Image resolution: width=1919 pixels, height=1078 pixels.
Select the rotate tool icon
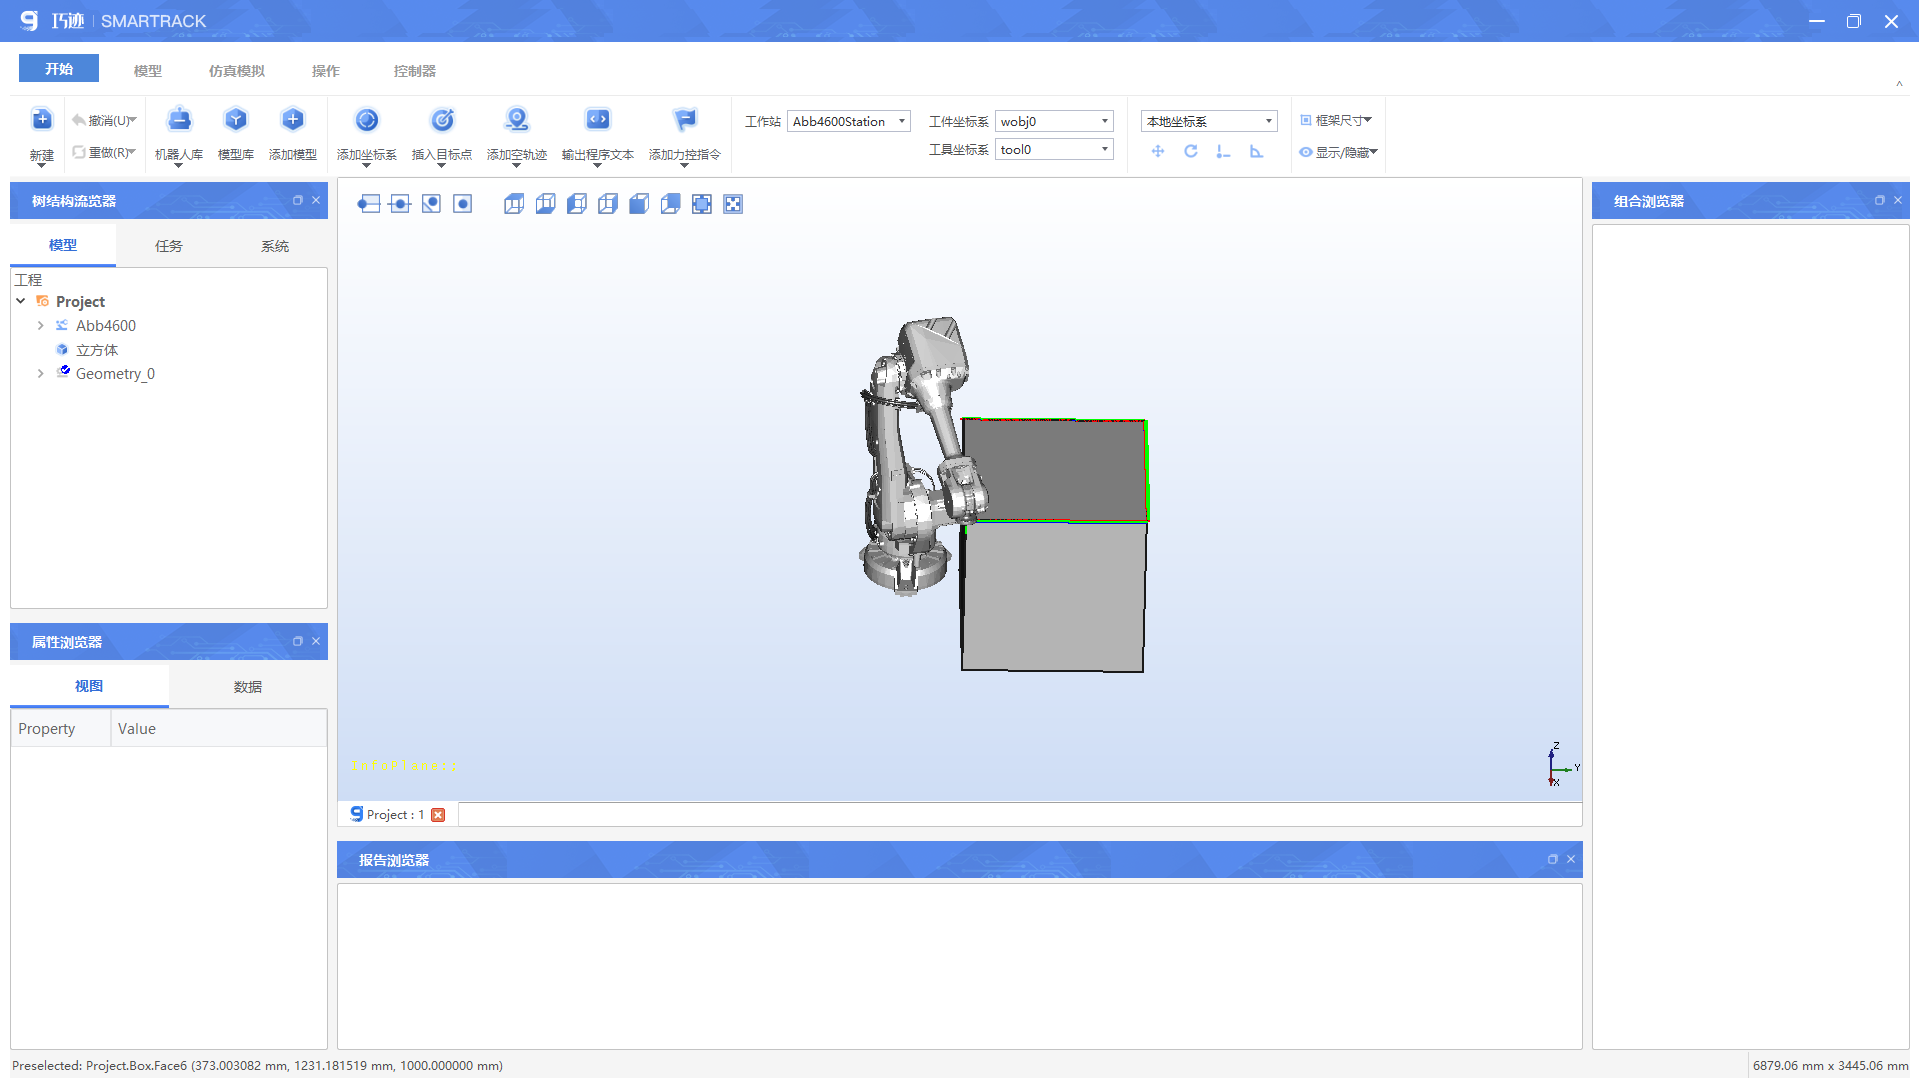coord(1191,151)
